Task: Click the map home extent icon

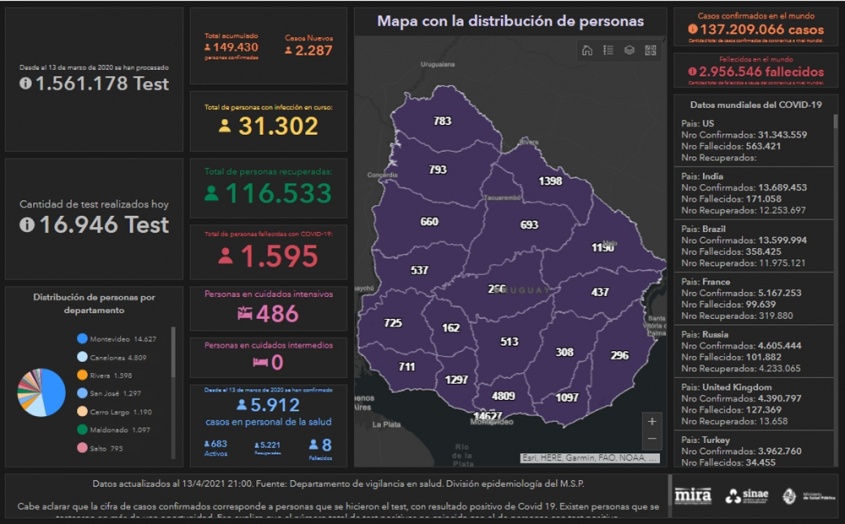Action: tap(587, 51)
